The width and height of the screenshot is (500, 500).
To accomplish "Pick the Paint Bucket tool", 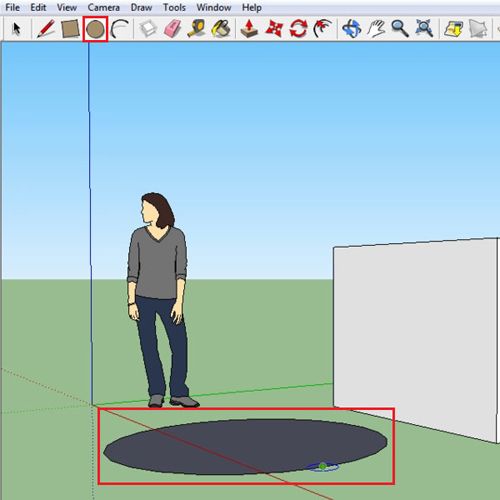I will coord(221,29).
